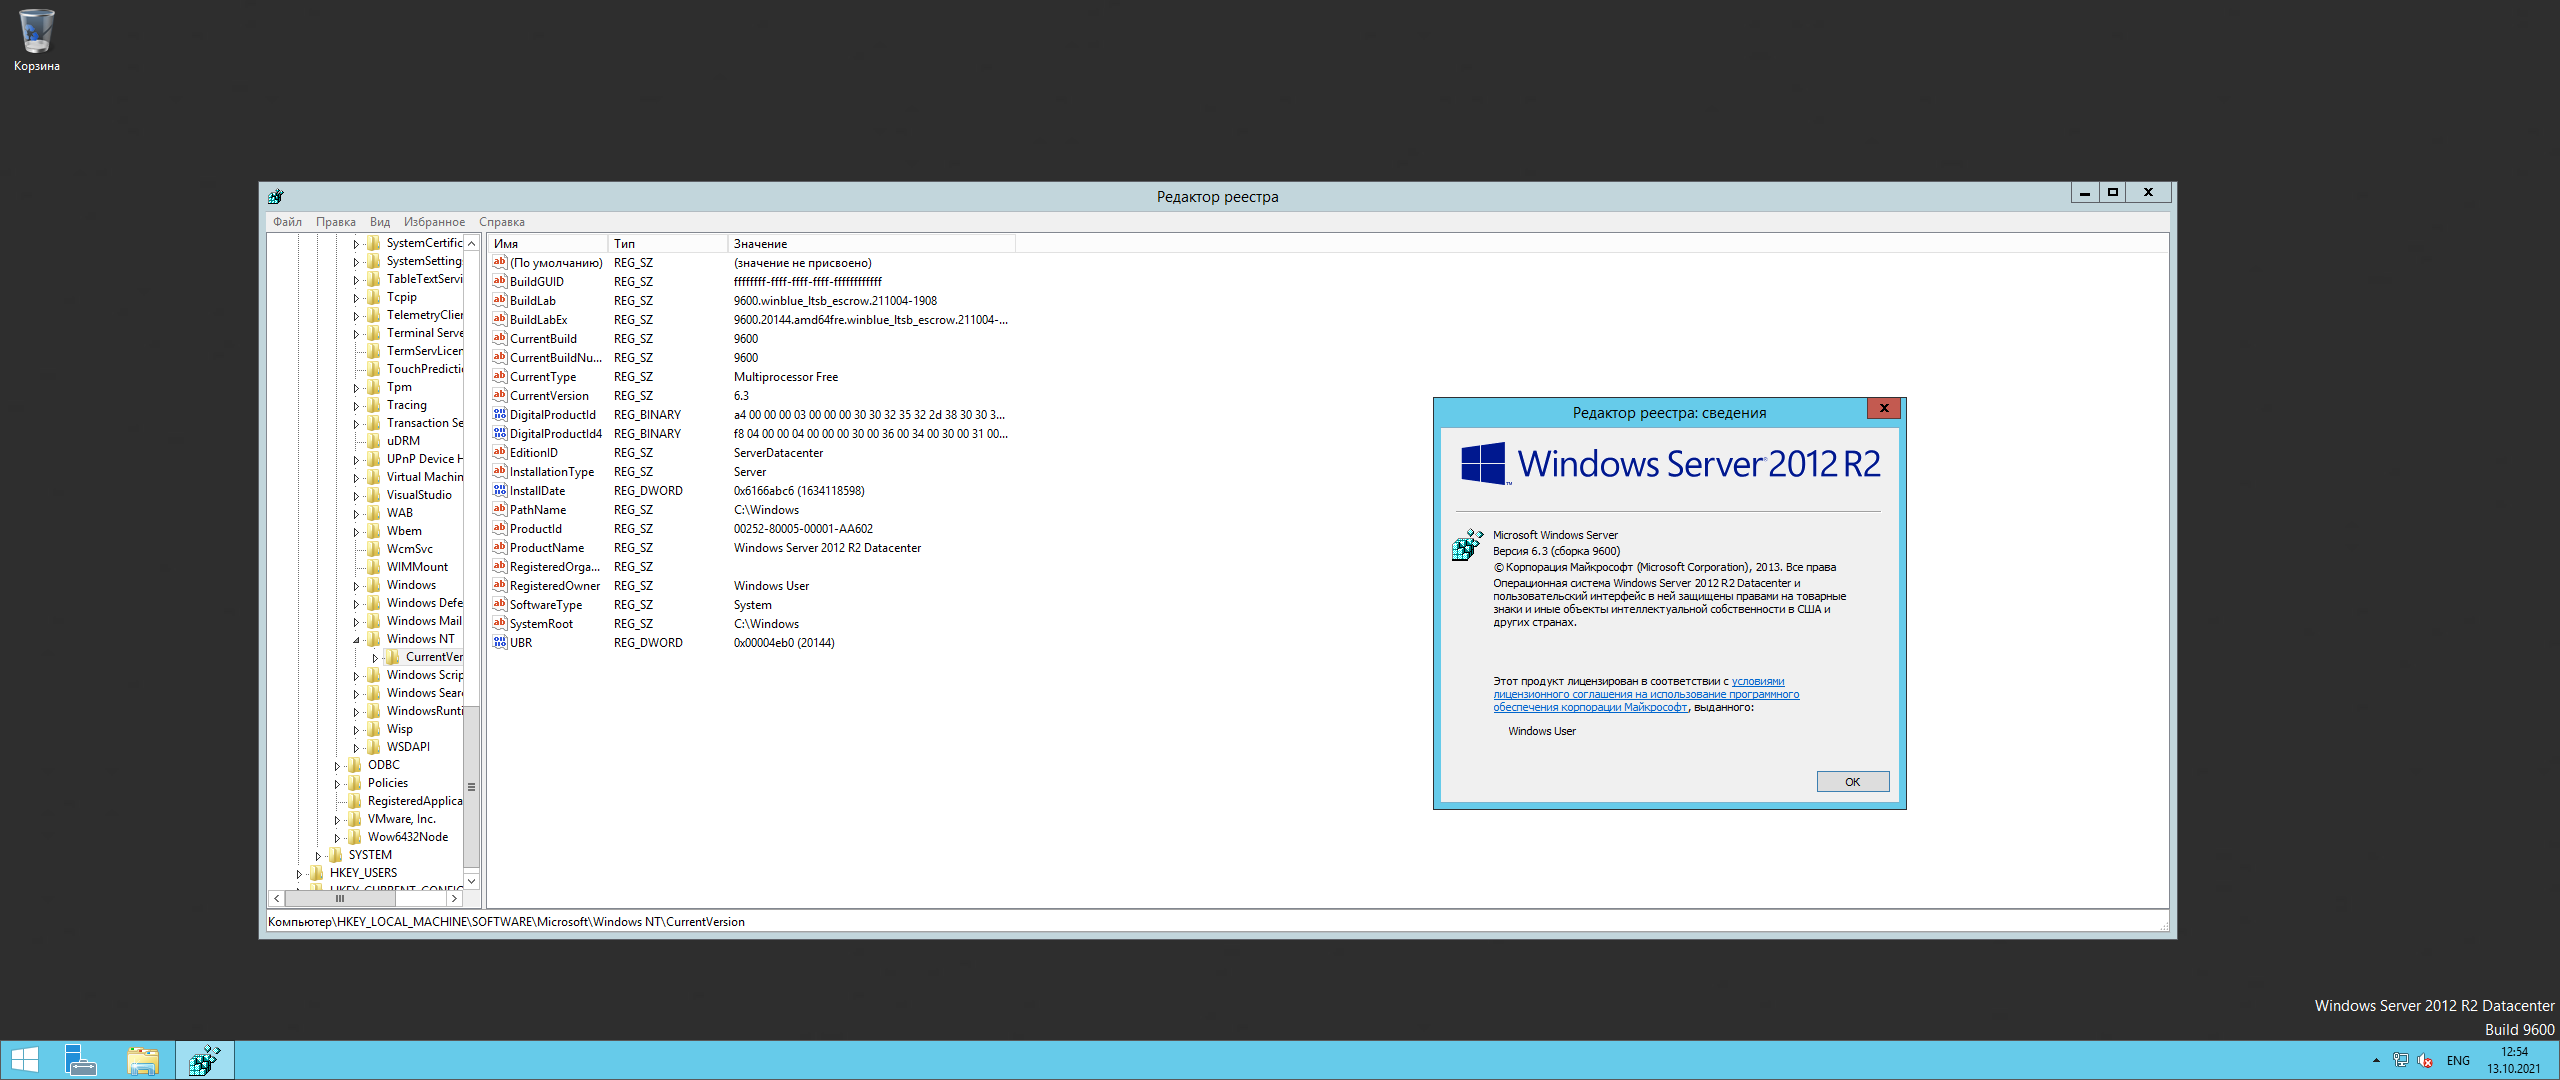Open Server Manager from the taskbar
Viewport: 2560px width, 1080px height.
[80, 1060]
